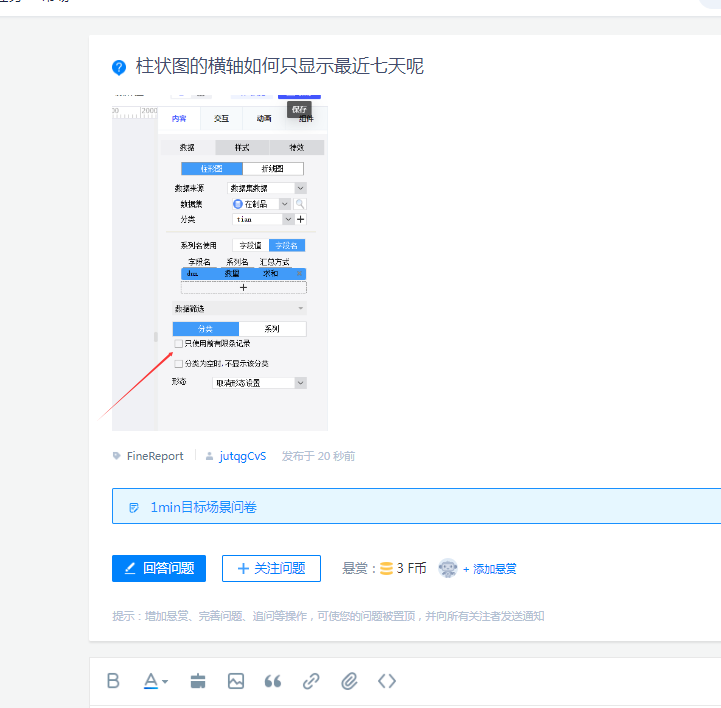Insert a horizontal rule icon in the editor toolbar
The width and height of the screenshot is (721, 708).
[198, 681]
